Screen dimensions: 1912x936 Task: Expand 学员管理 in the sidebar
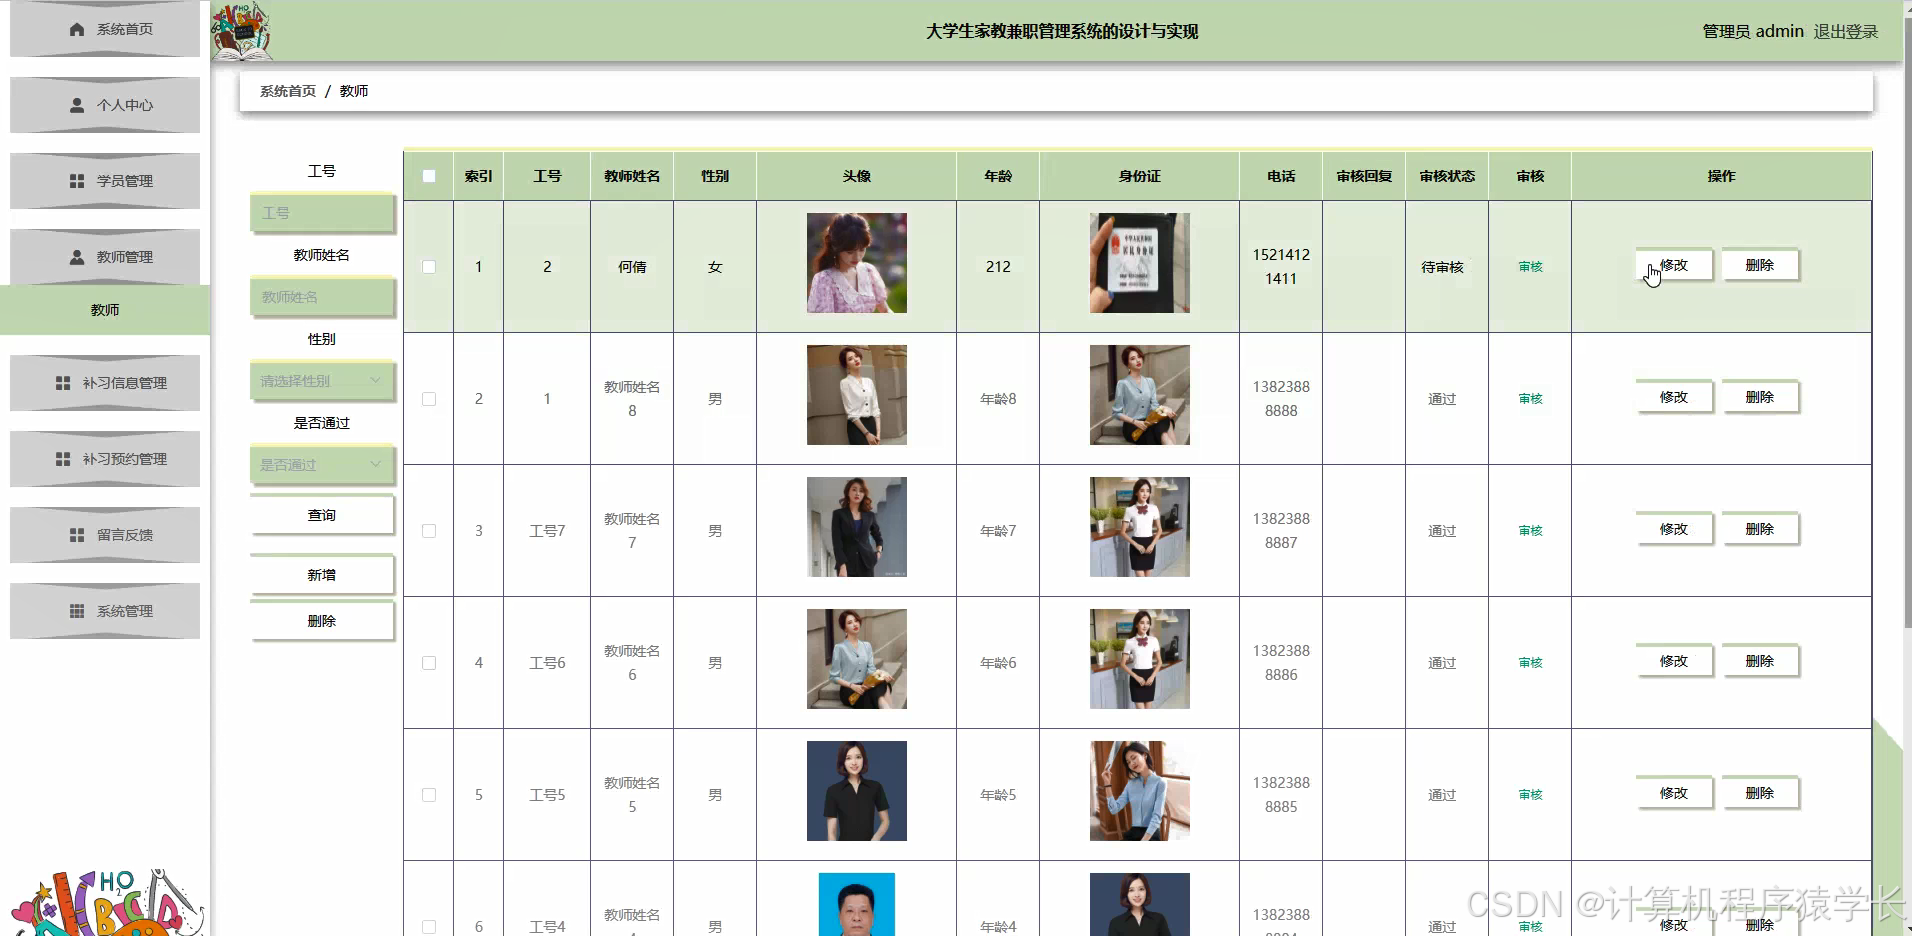pyautogui.click(x=105, y=181)
